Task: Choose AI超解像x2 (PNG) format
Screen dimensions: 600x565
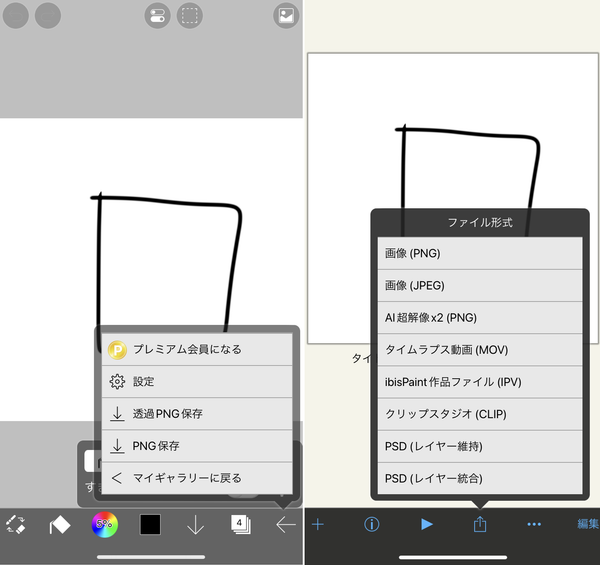Action: [x=480, y=318]
